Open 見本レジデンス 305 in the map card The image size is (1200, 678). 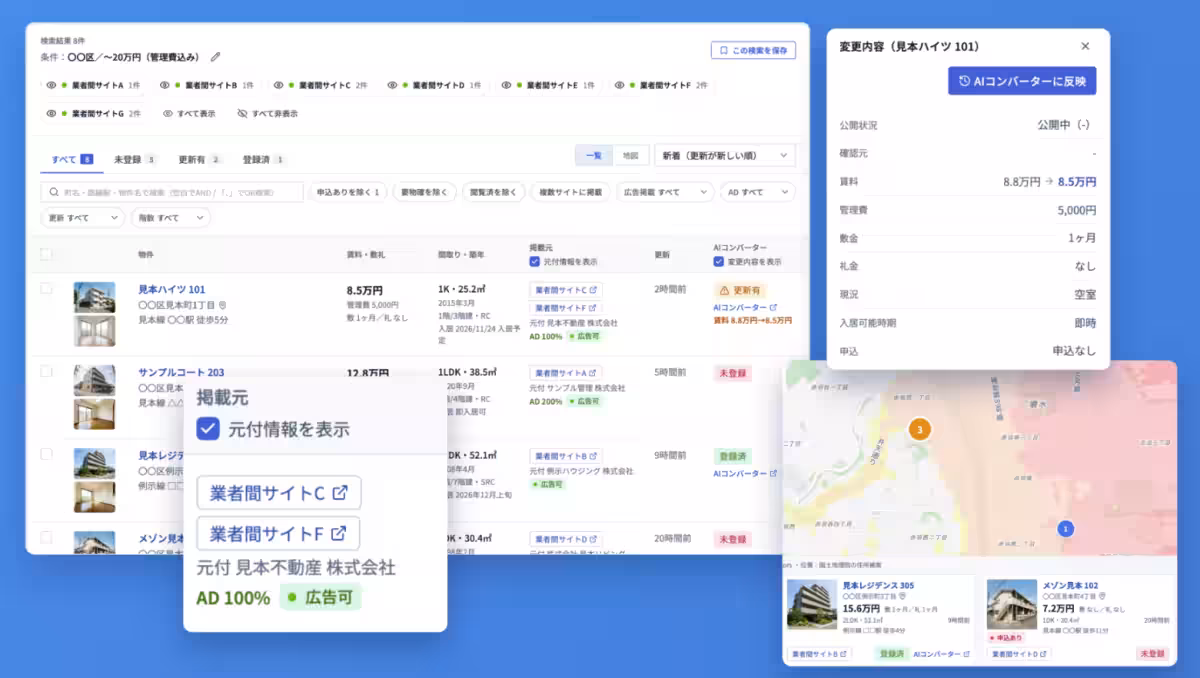click(x=878, y=586)
